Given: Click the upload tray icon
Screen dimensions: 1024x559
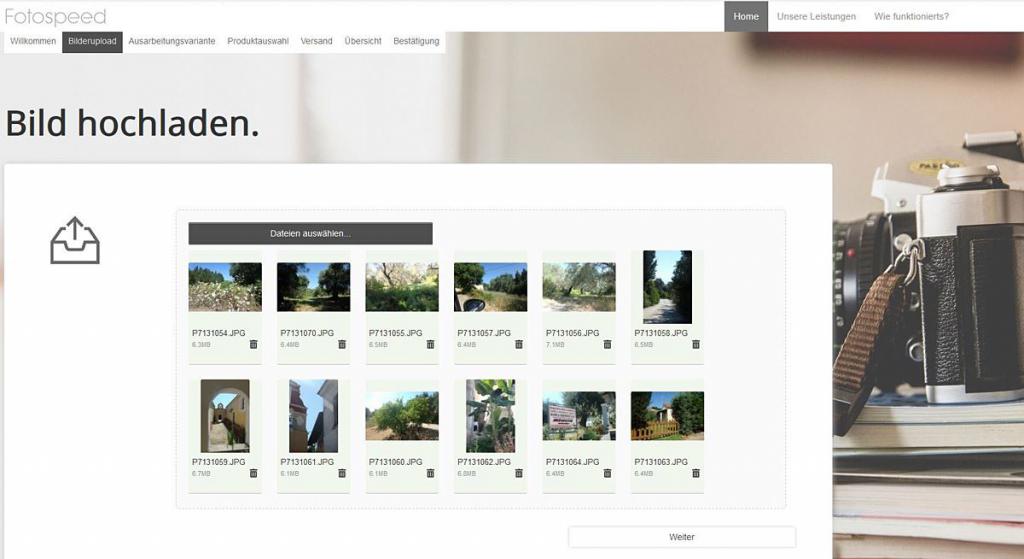Looking at the screenshot, I should coord(75,240).
